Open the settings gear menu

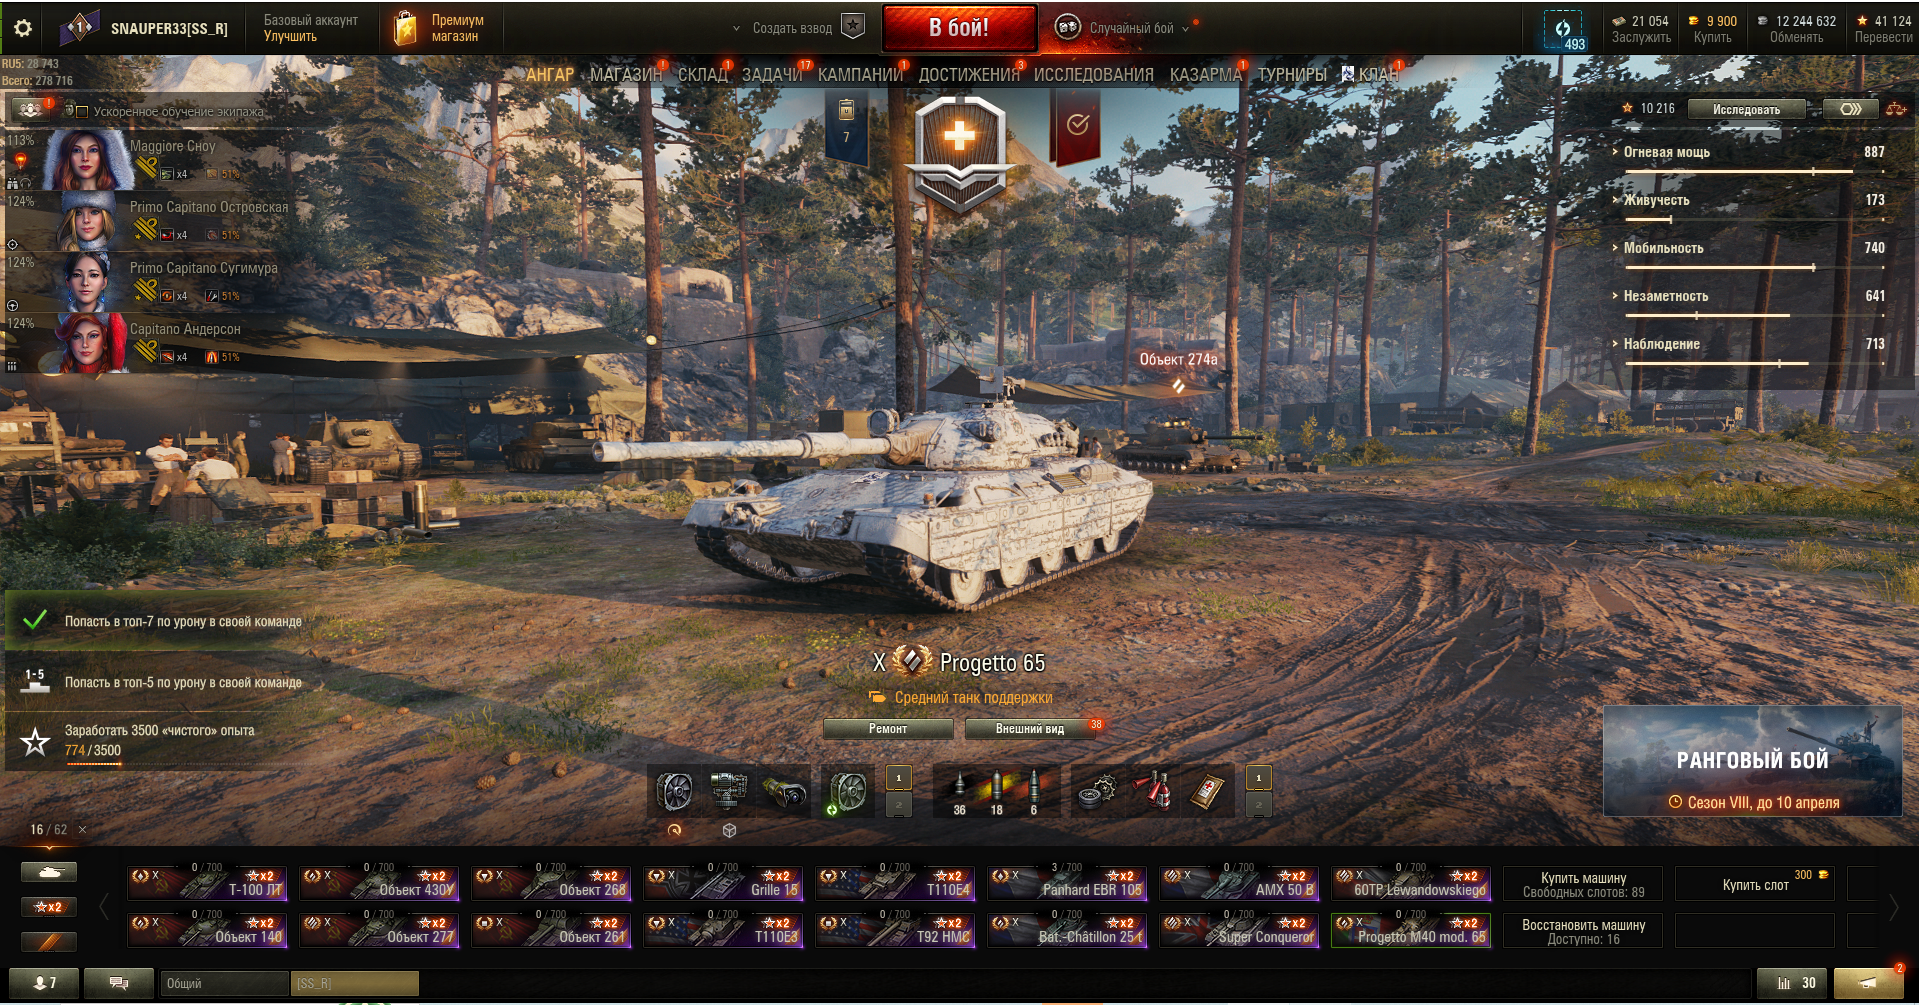coord(23,28)
